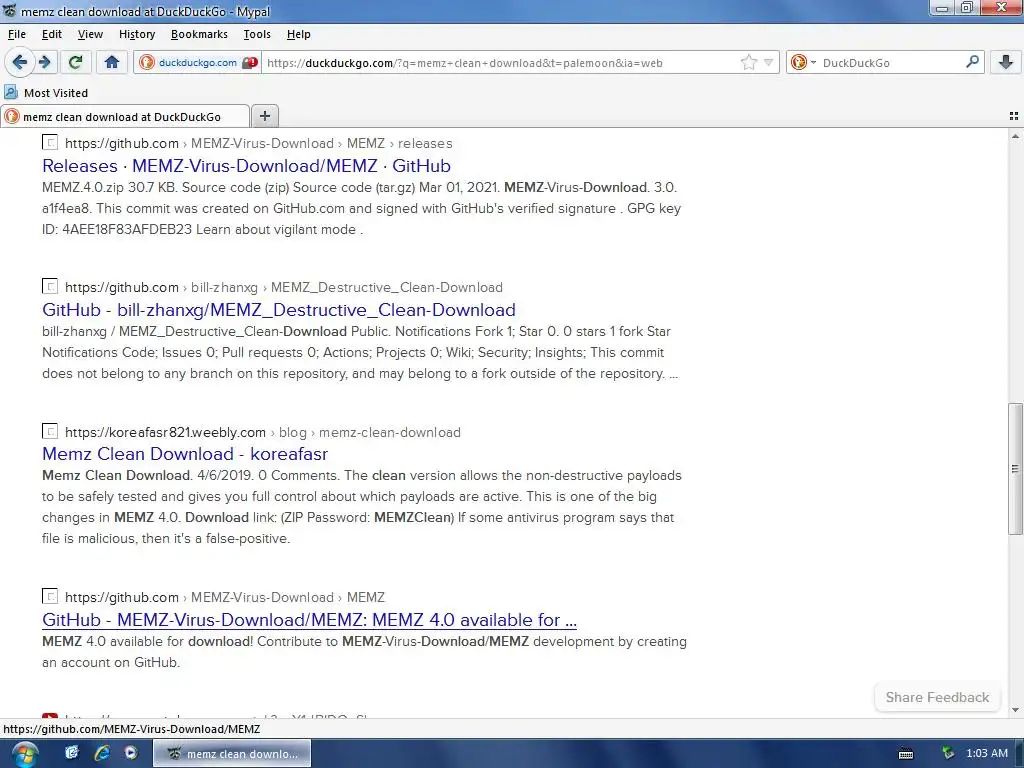The width and height of the screenshot is (1024, 768).
Task: Click the page scrollbar down arrow
Action: [1016, 710]
